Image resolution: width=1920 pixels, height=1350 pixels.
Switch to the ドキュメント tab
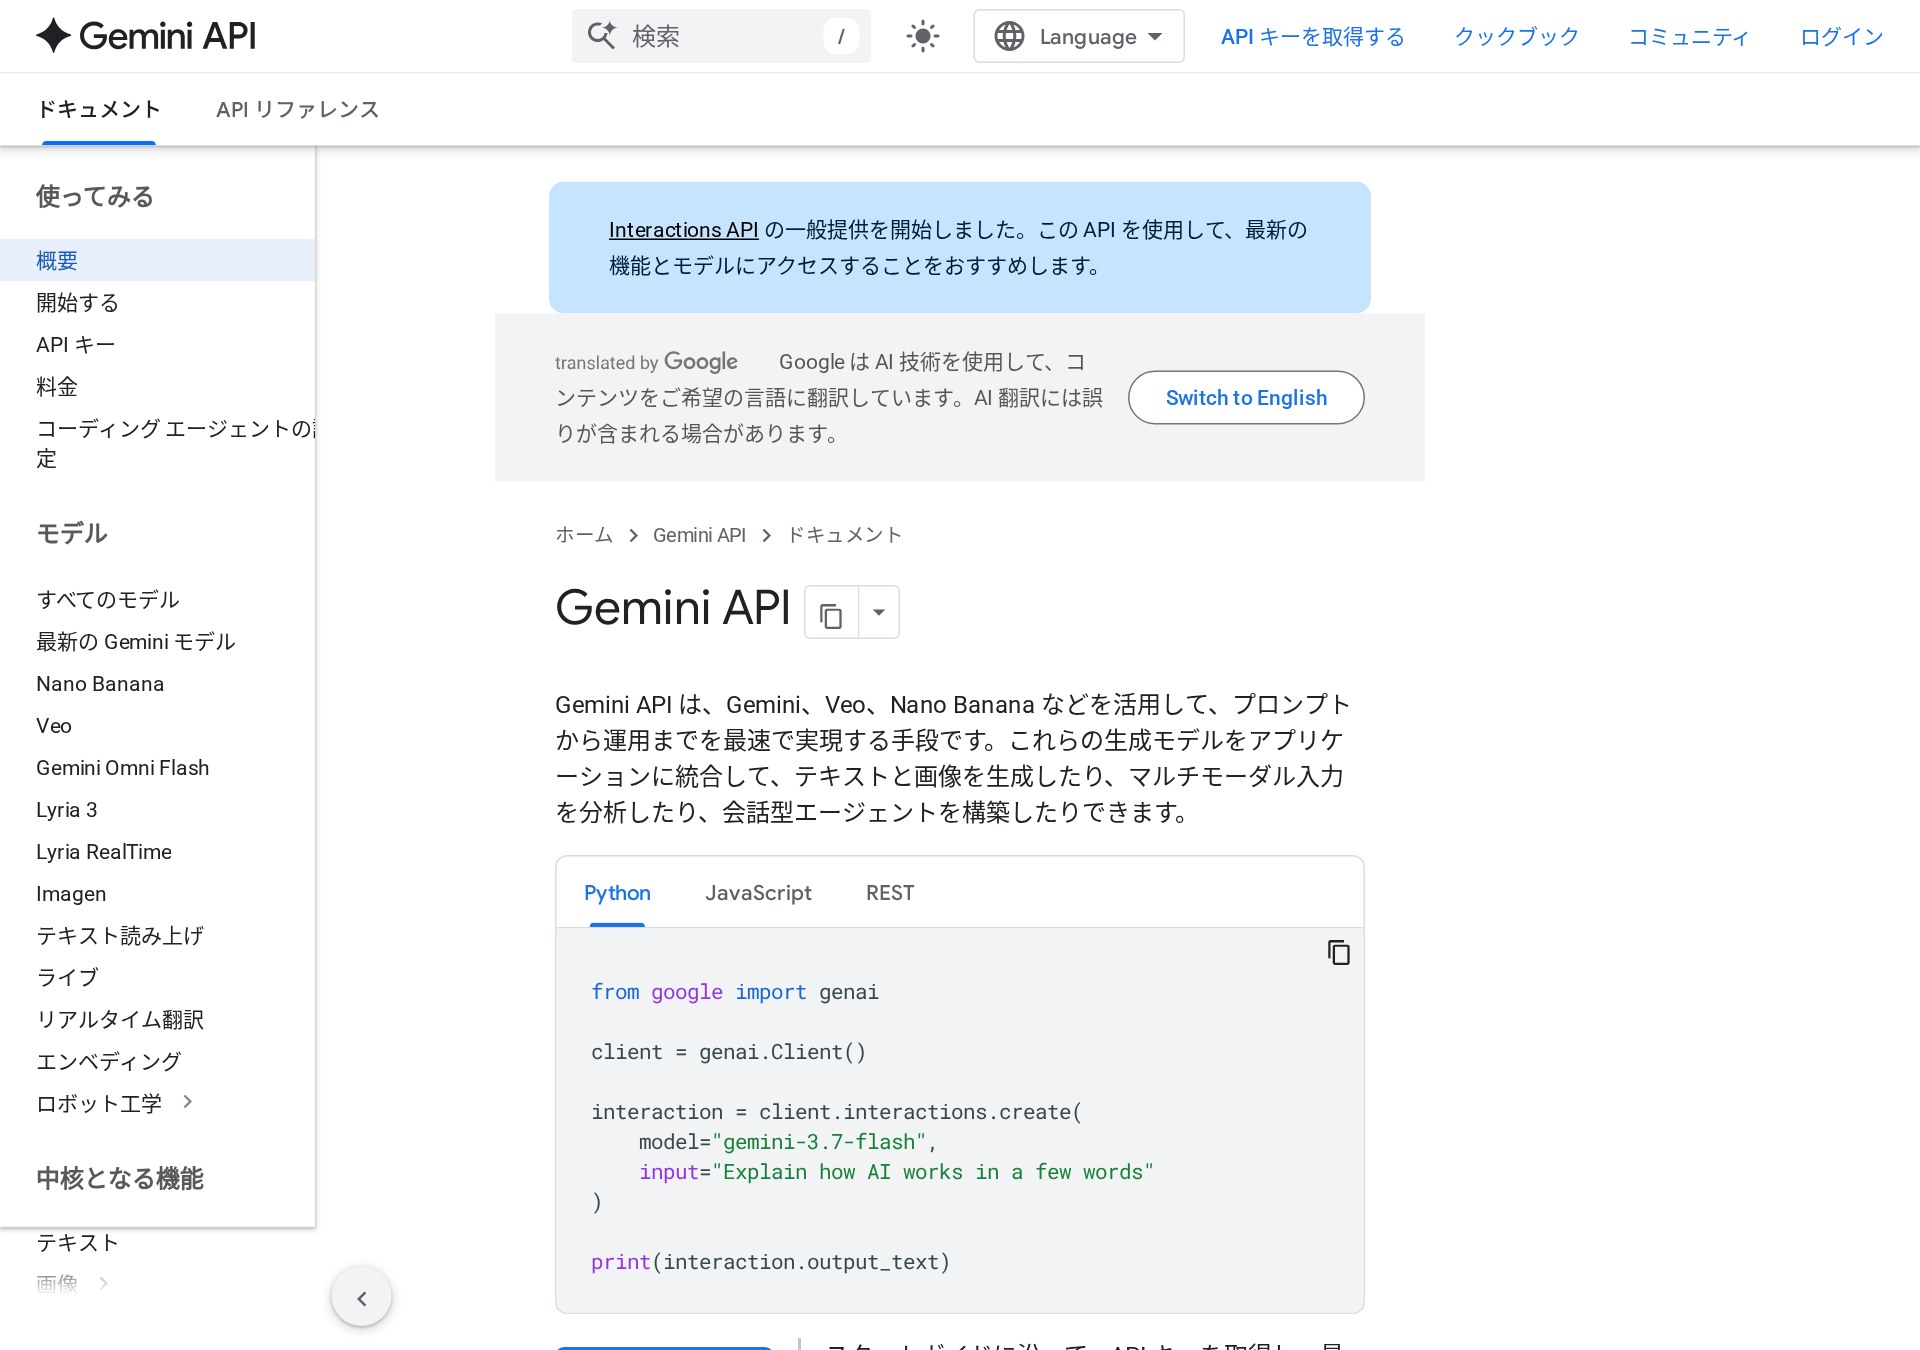(x=99, y=109)
